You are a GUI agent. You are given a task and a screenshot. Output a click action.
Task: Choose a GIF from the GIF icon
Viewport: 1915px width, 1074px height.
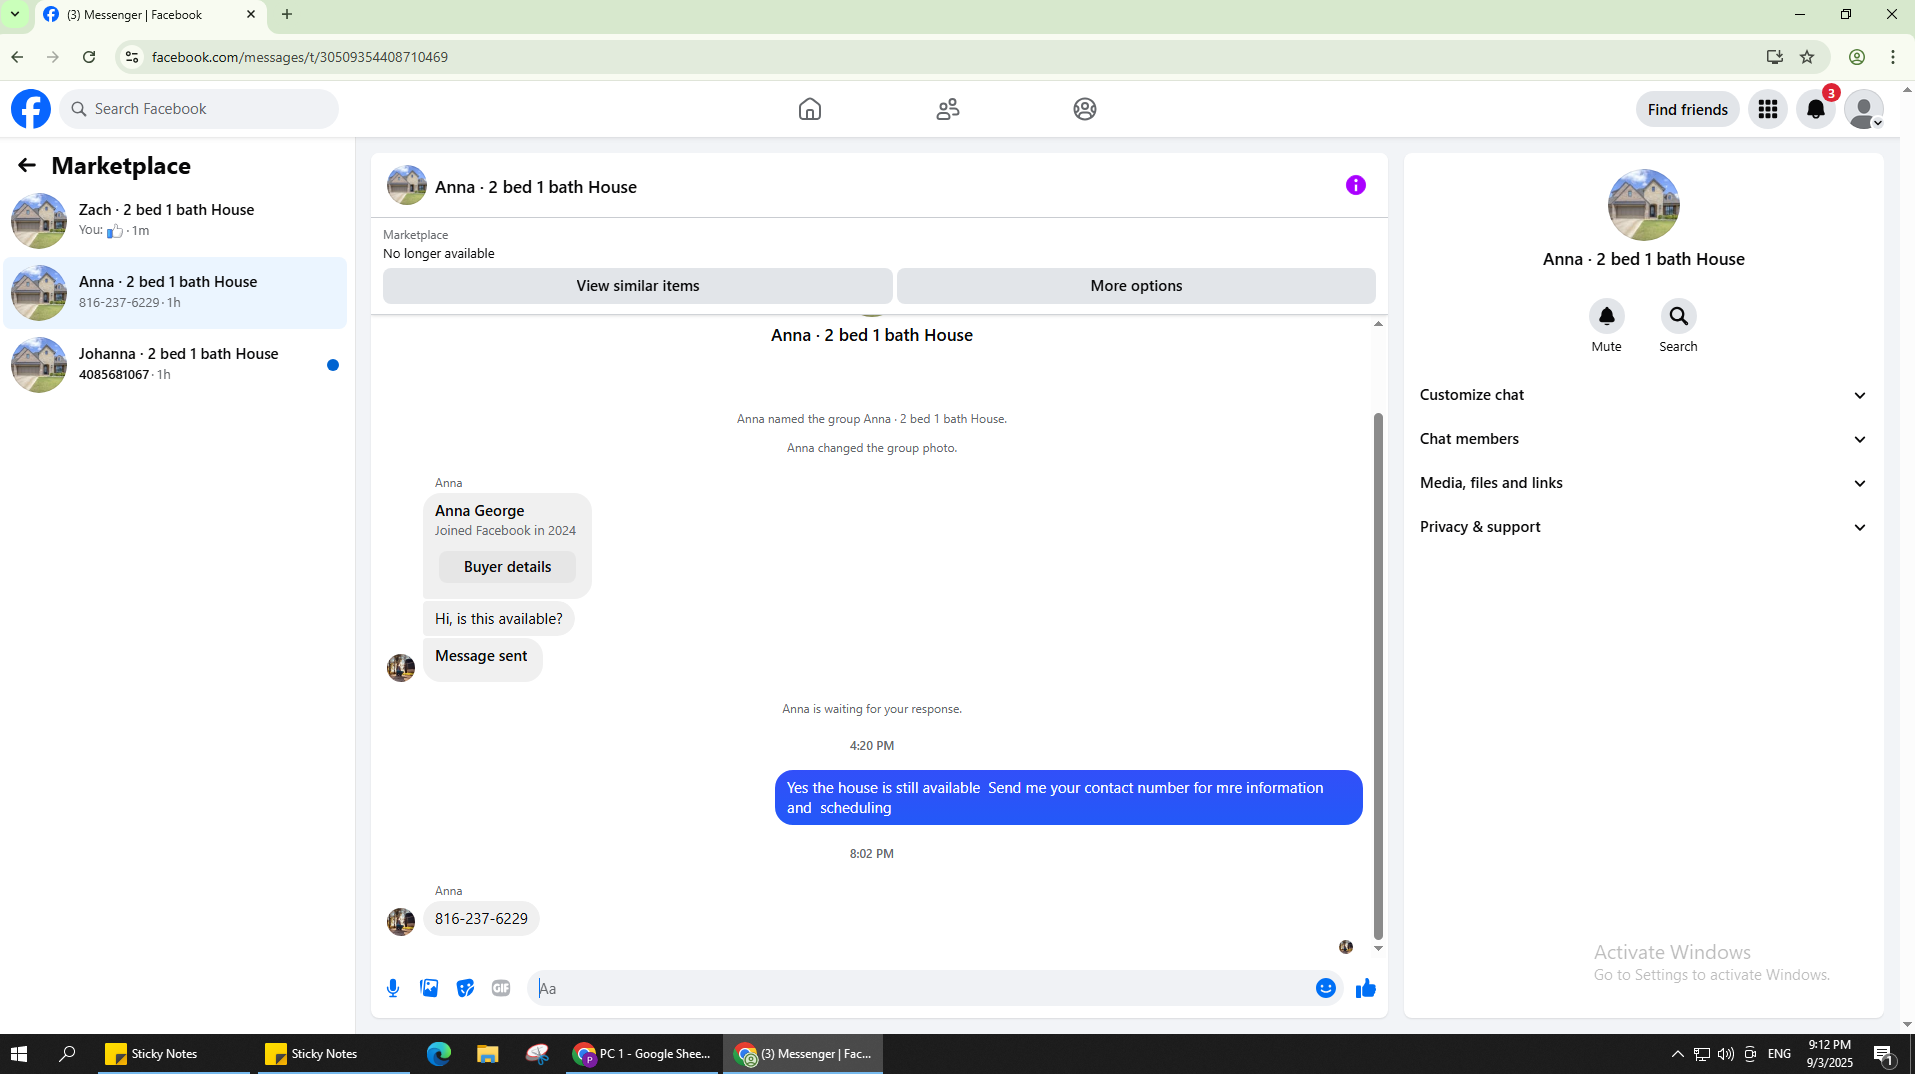[x=501, y=988]
